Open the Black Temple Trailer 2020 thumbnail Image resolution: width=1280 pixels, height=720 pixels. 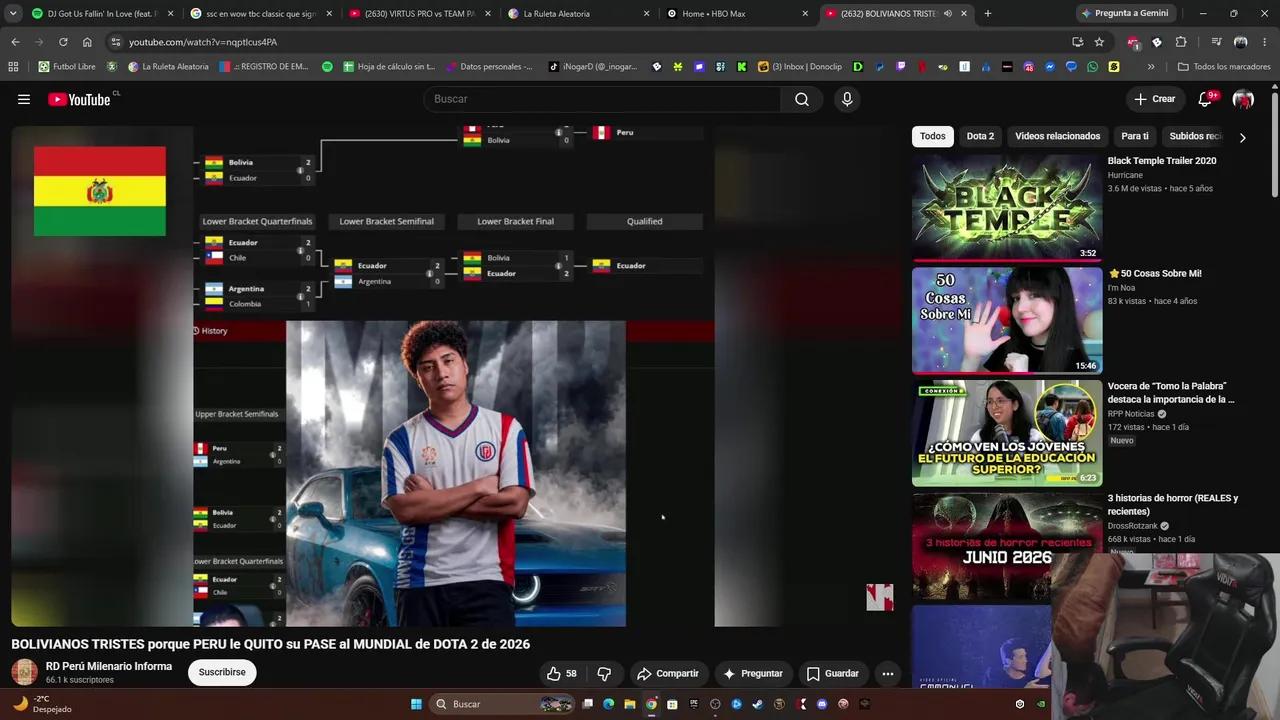click(1007, 207)
